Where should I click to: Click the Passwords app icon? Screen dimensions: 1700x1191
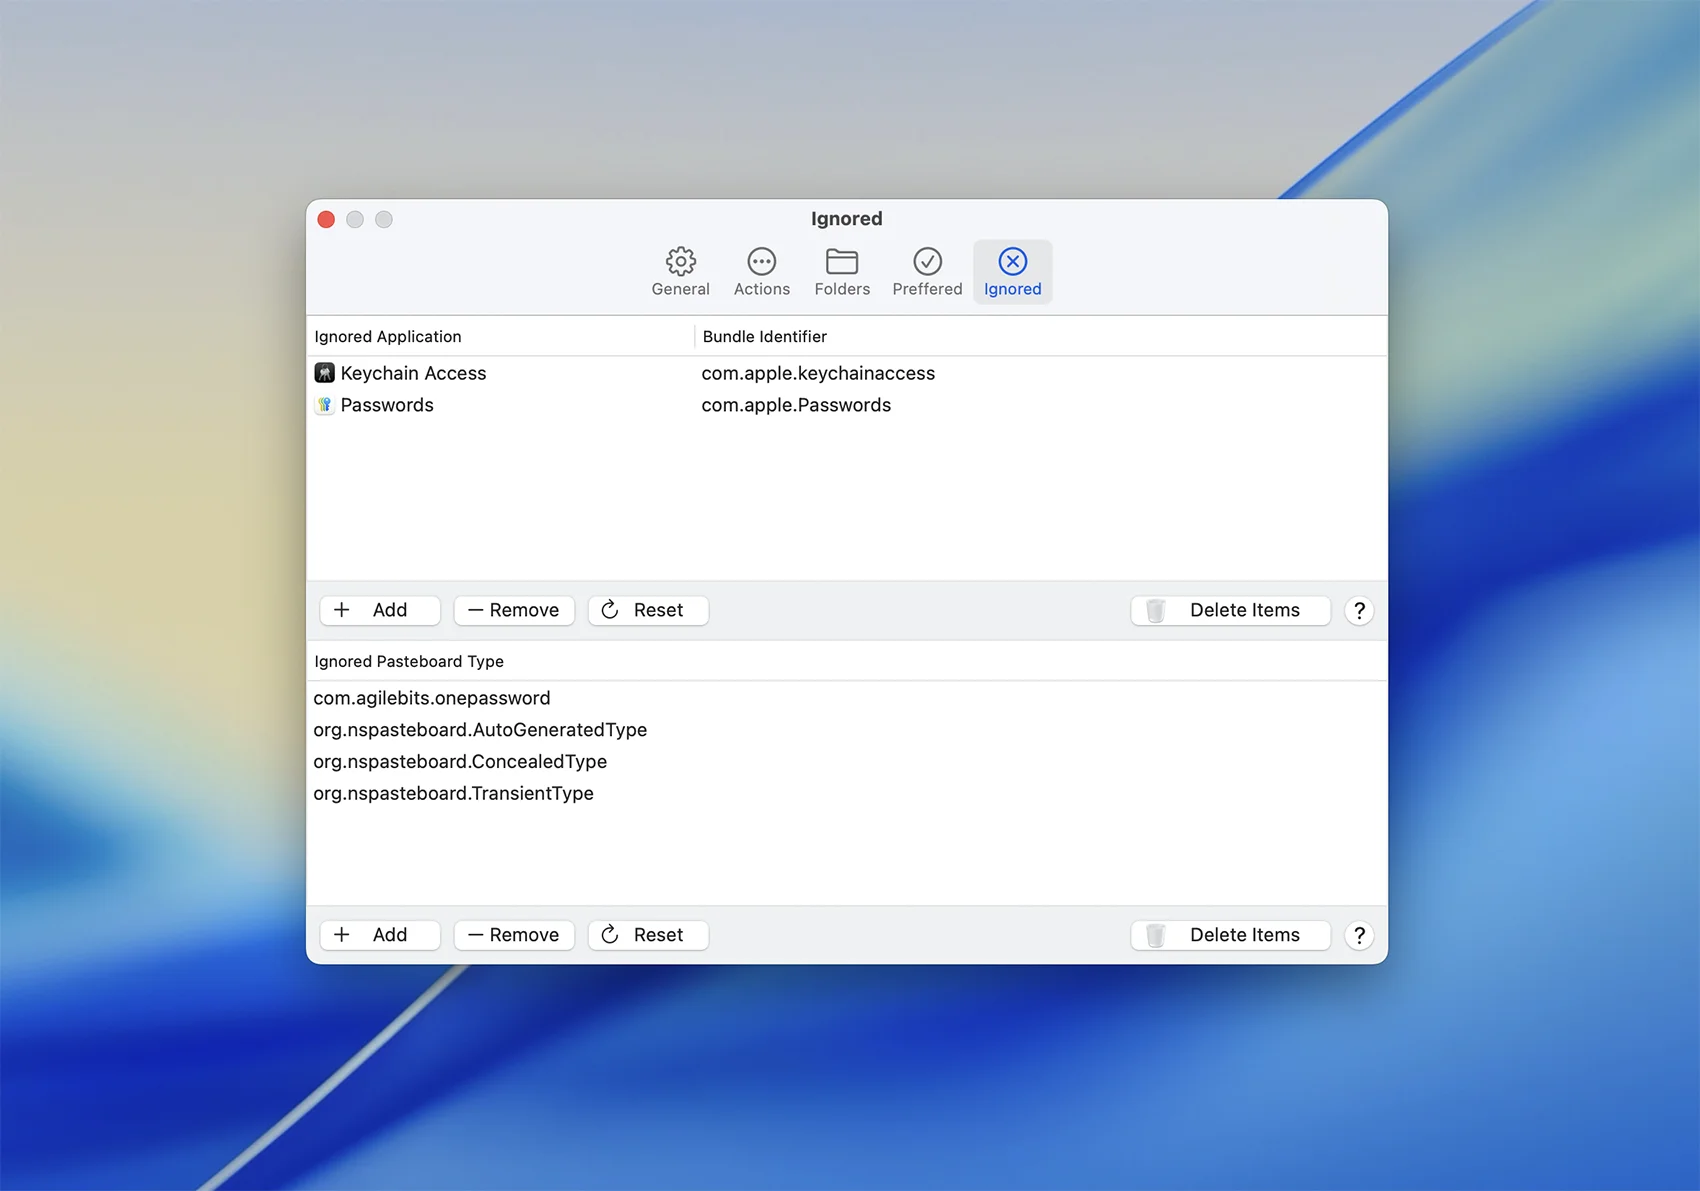tap(324, 405)
